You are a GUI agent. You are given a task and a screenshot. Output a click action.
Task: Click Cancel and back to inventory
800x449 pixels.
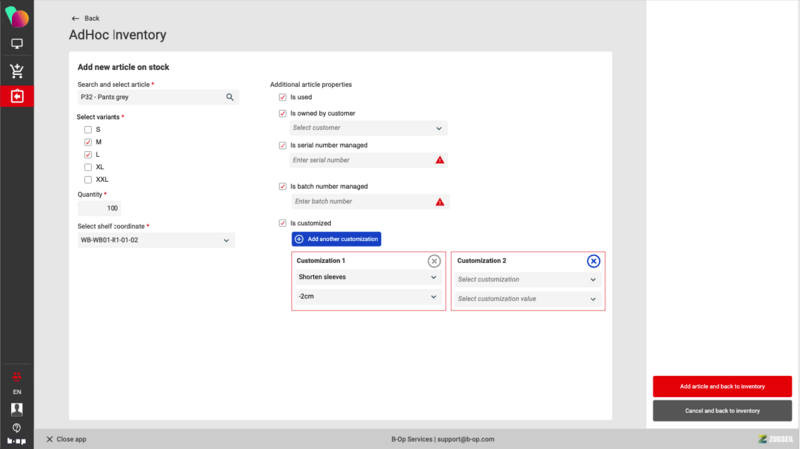pyautogui.click(x=722, y=411)
